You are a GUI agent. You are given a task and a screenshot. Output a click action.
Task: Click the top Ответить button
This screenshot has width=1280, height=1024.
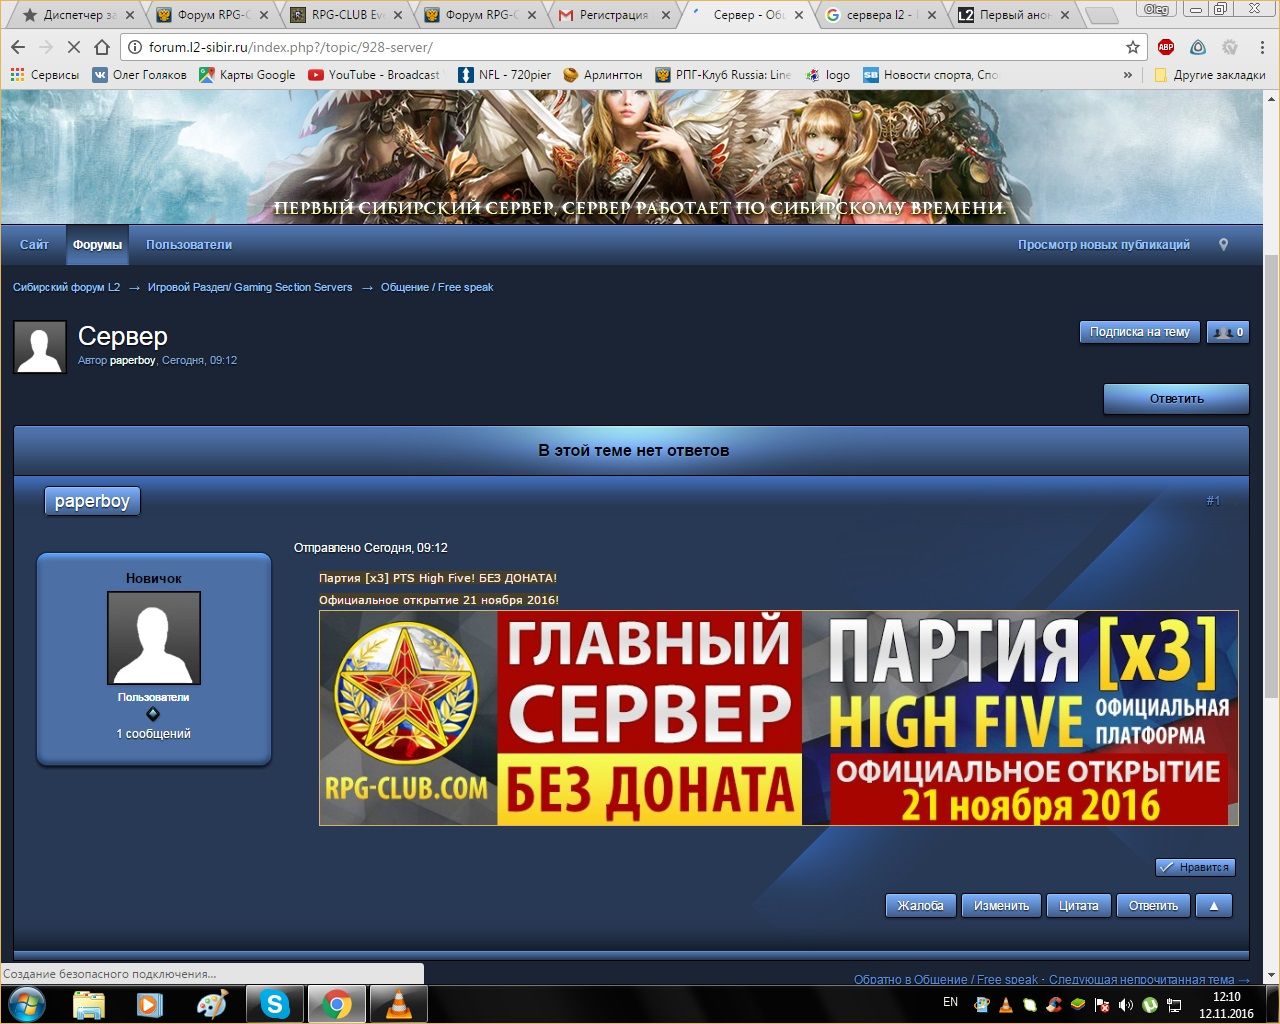(1176, 399)
